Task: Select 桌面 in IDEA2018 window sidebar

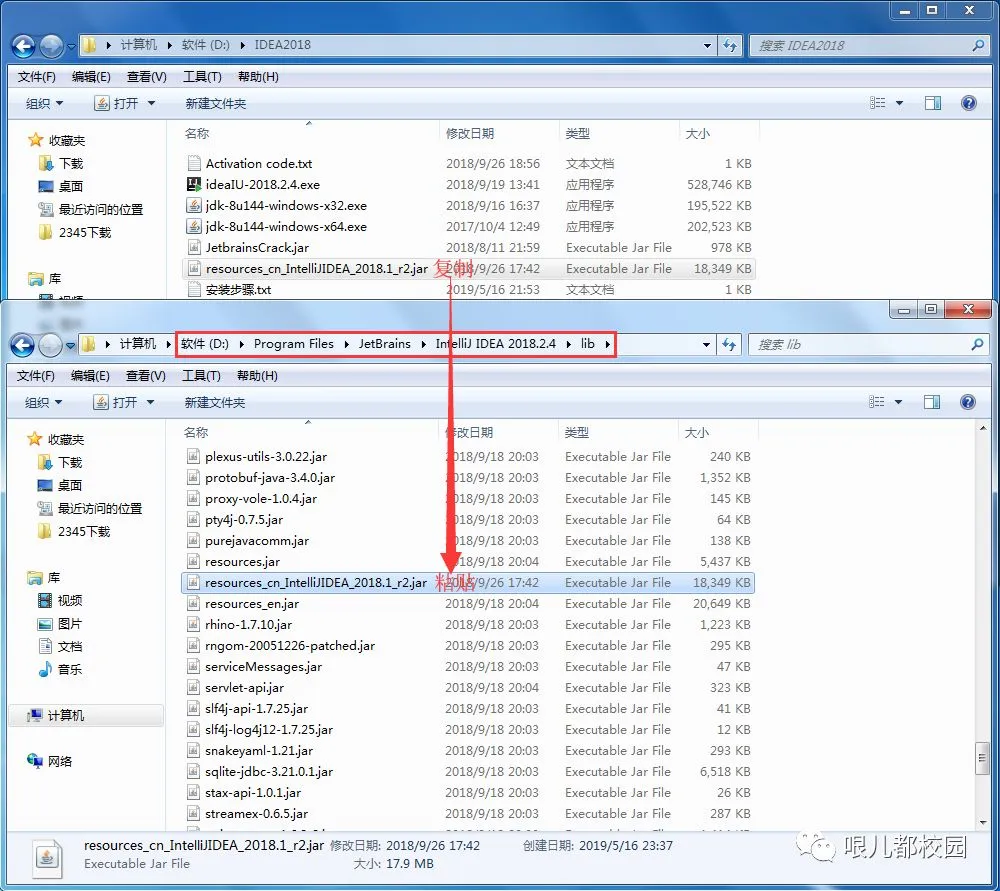Action: (x=71, y=186)
